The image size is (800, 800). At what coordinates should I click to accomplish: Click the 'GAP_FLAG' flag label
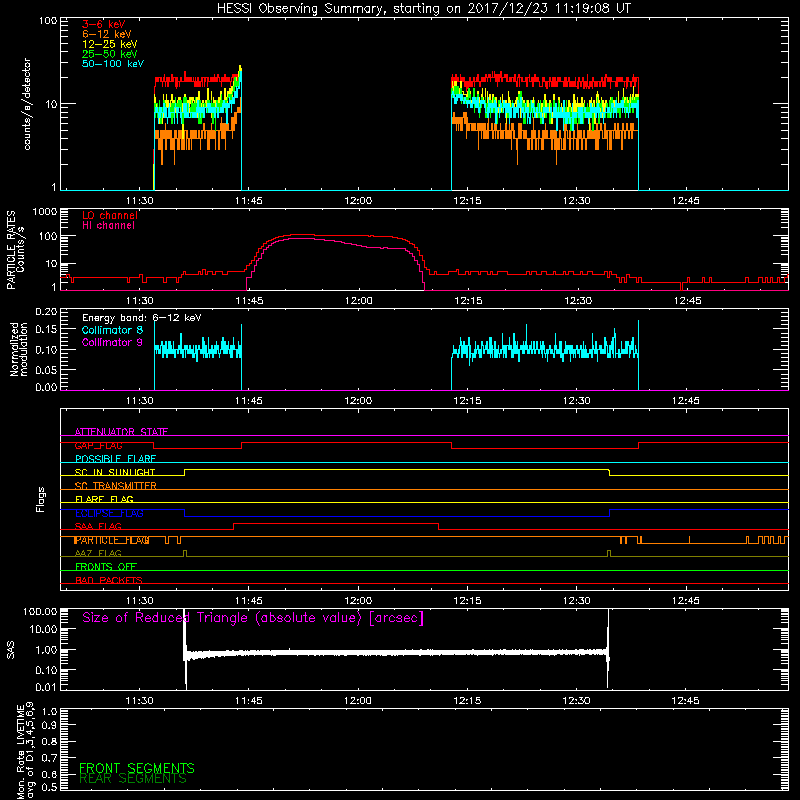tap(98, 445)
